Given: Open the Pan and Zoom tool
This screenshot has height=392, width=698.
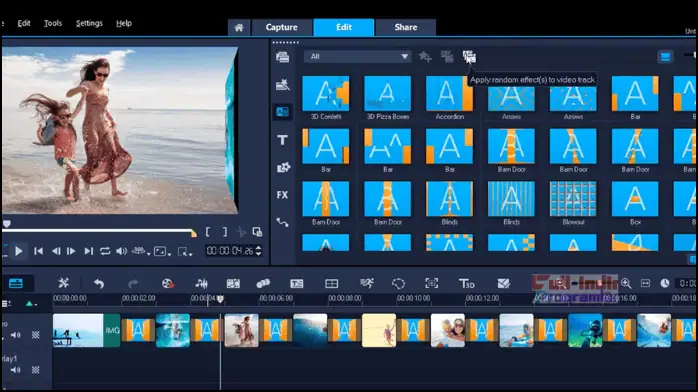Looking at the screenshot, I should pyautogui.click(x=432, y=283).
